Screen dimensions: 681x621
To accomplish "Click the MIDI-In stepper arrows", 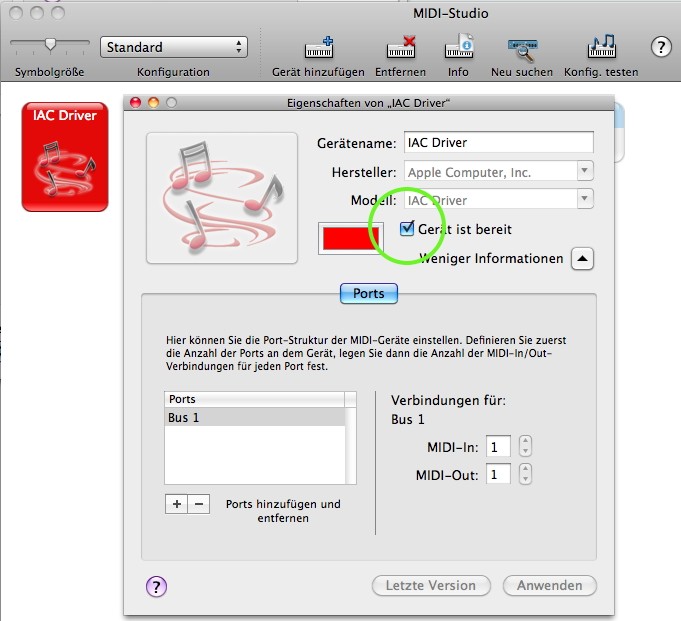I will [x=525, y=446].
